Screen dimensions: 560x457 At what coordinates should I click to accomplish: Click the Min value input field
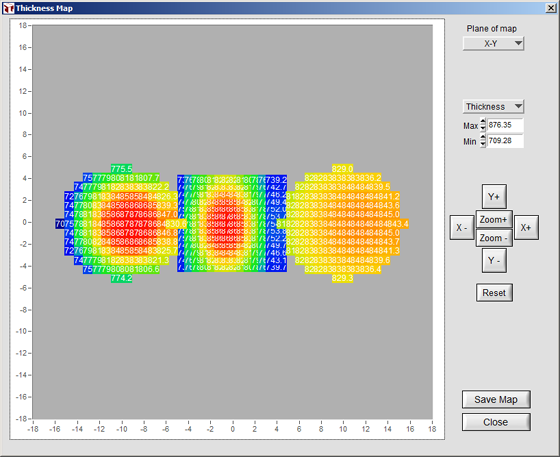(505, 141)
